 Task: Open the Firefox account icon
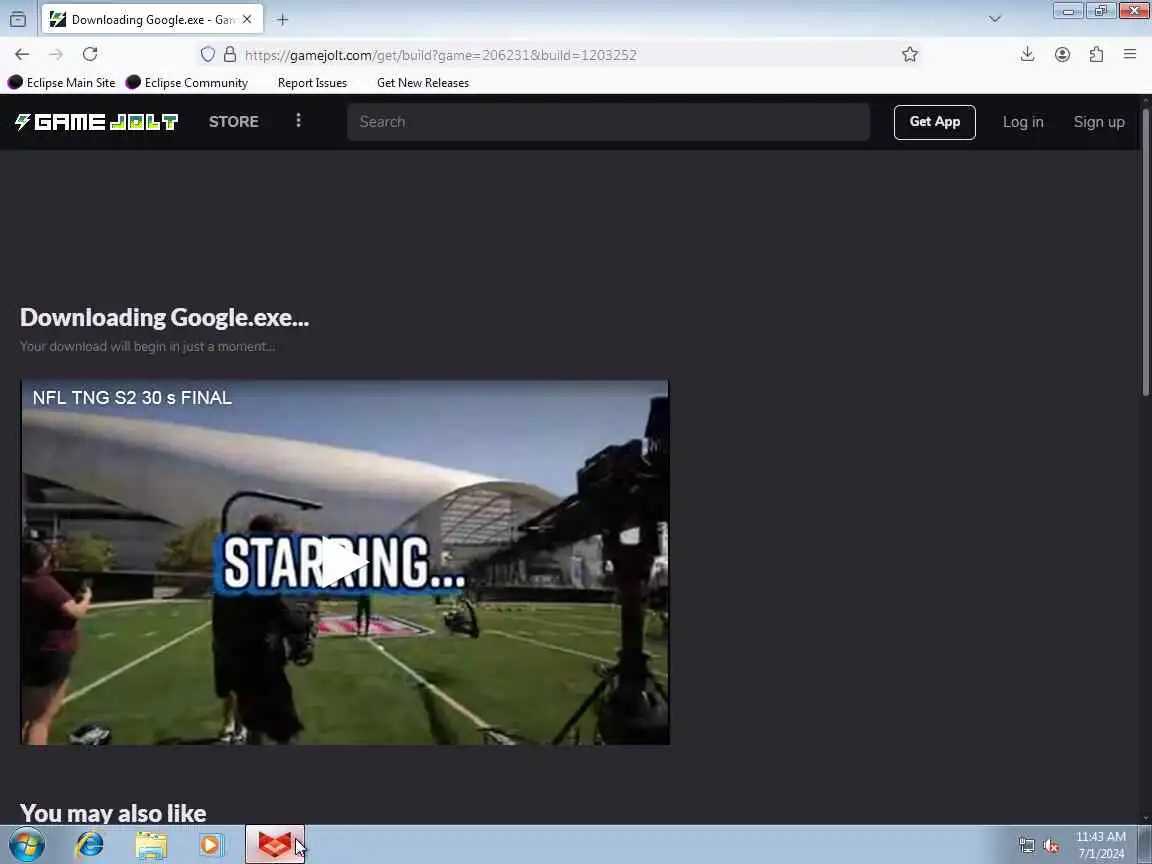point(1062,54)
